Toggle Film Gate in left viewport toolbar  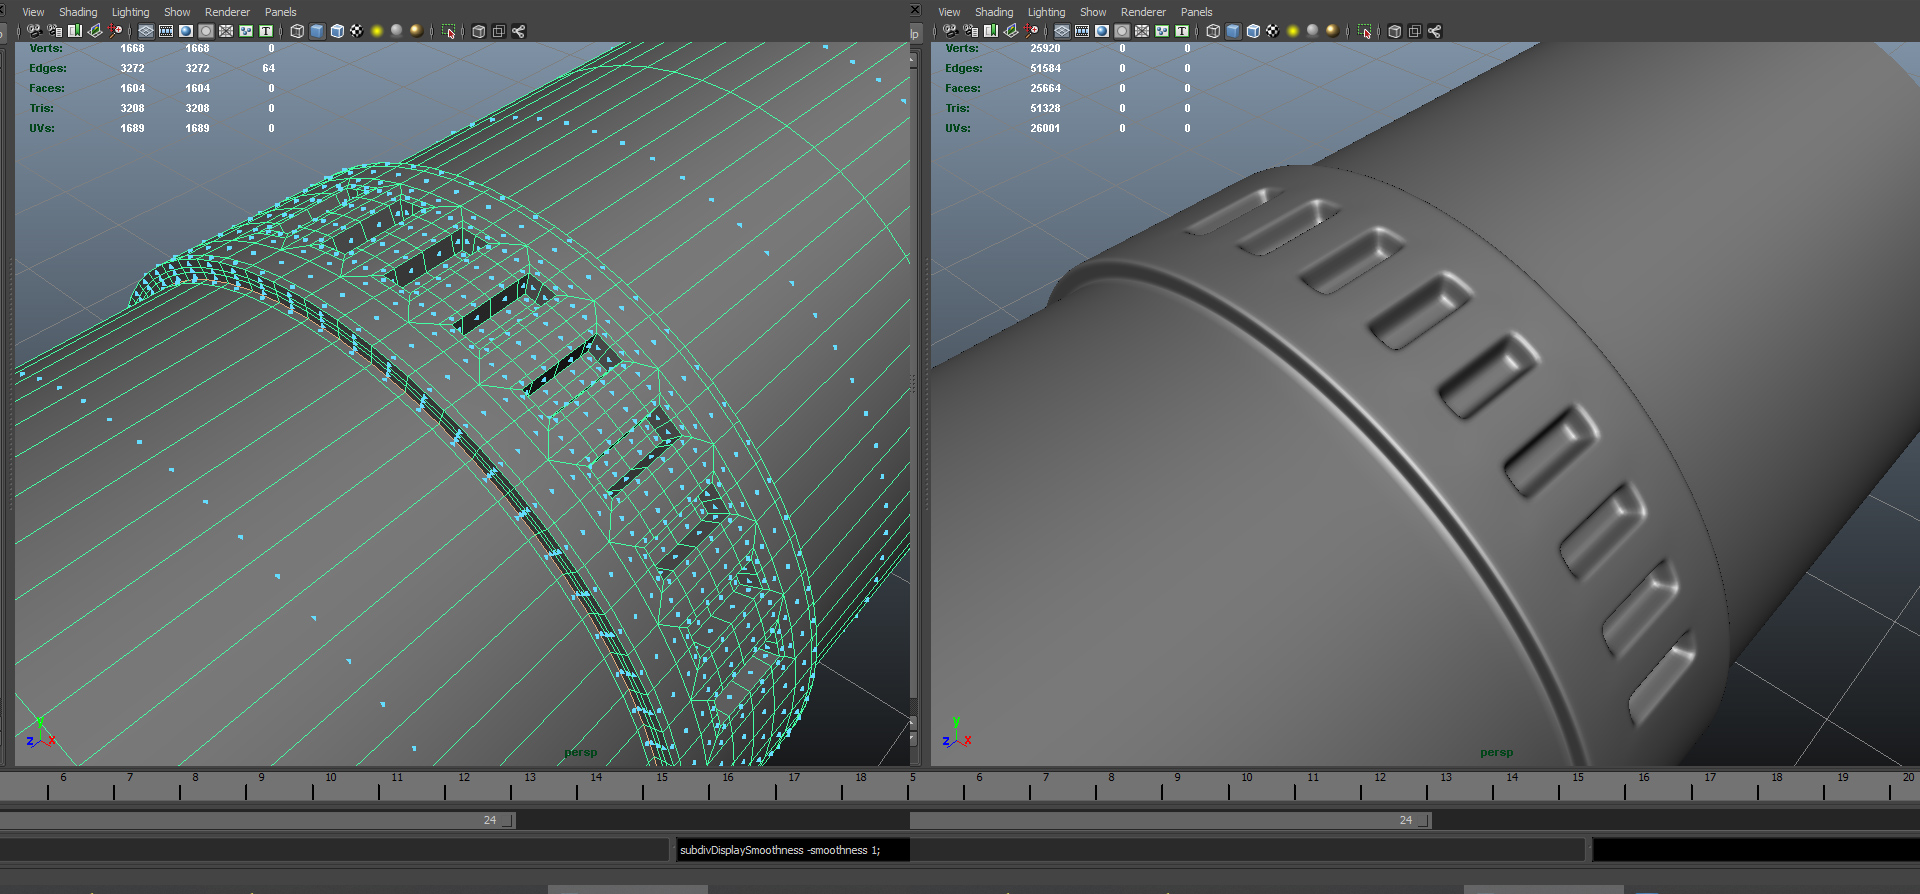[x=166, y=31]
